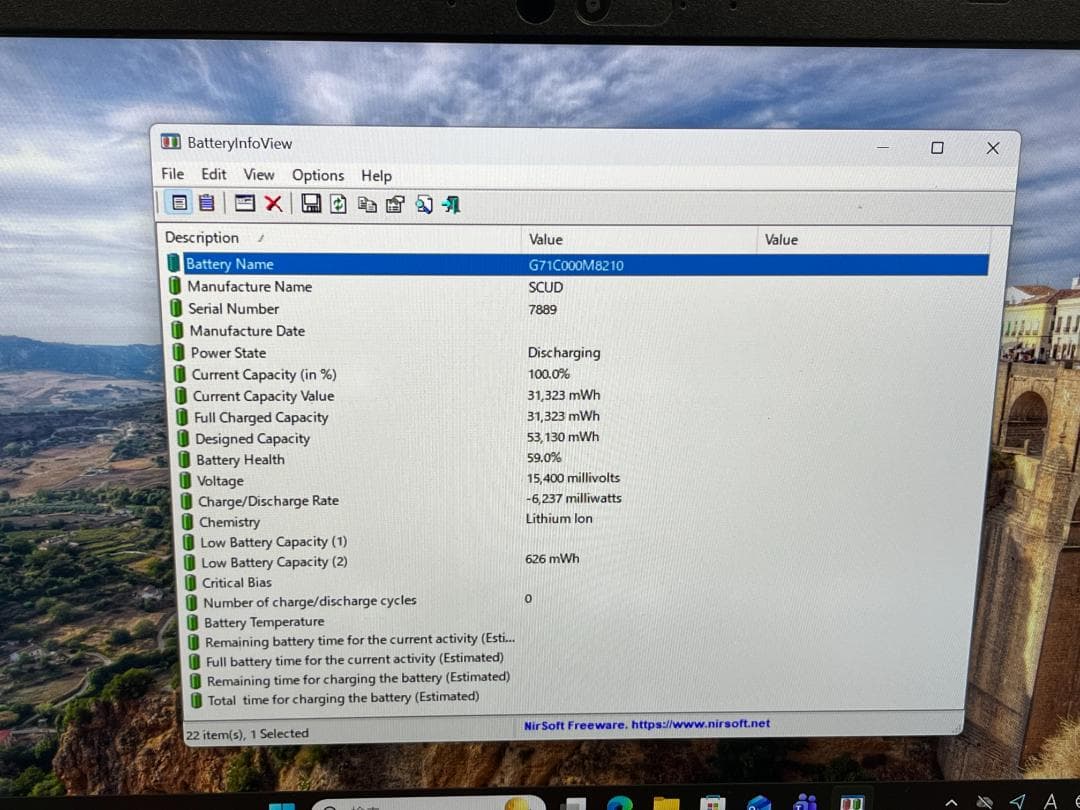Screen dimensions: 1080x810
Task: Click BatteryInfoView icon in the taskbar
Action: coord(851,802)
